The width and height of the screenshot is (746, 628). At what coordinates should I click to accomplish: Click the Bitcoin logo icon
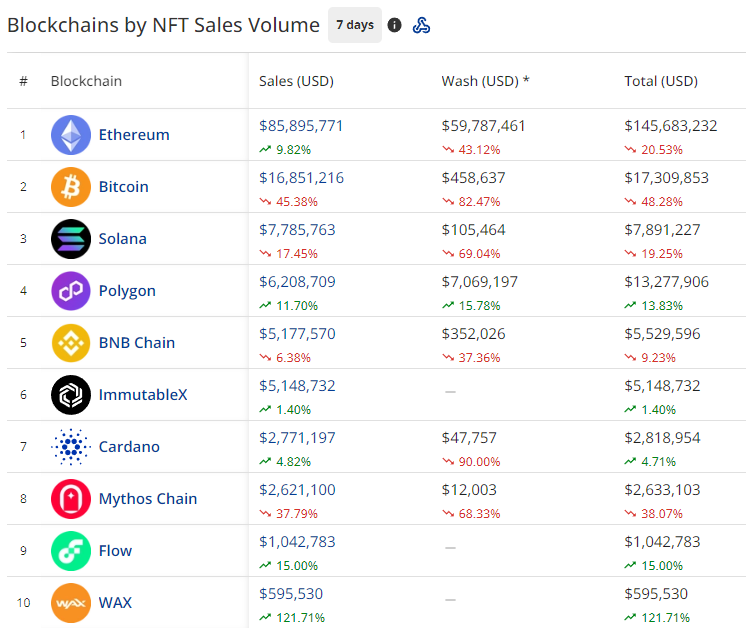coord(71,186)
